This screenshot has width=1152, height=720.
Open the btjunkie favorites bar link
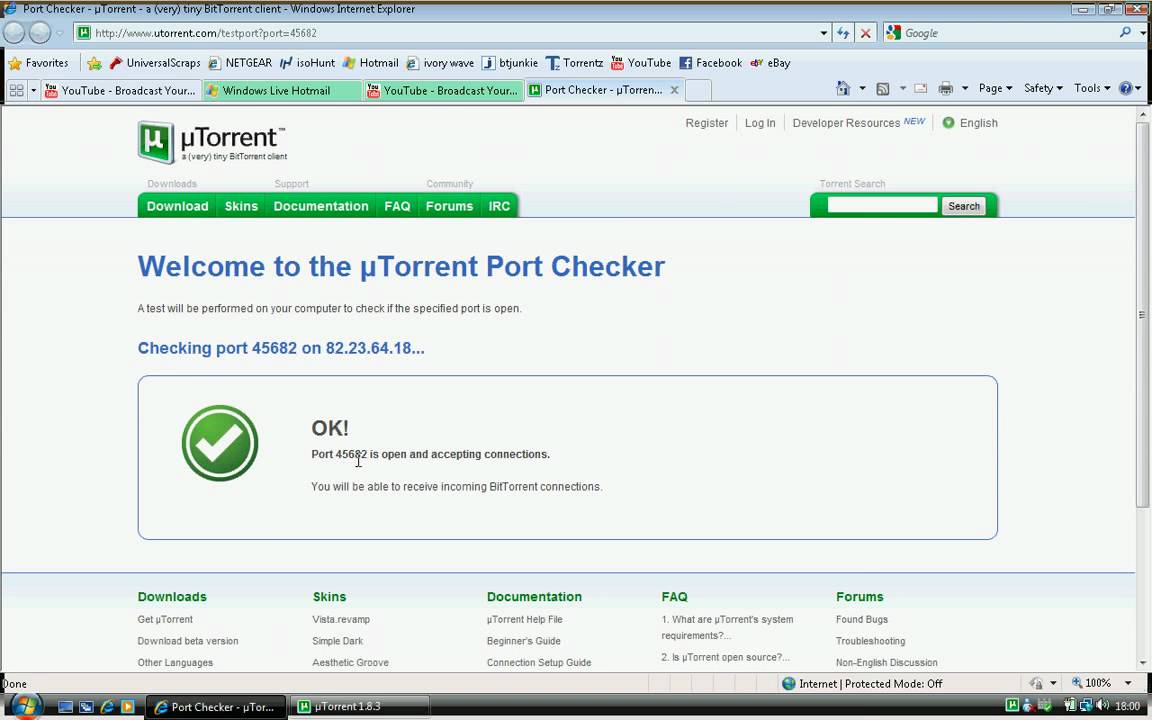[x=510, y=63]
